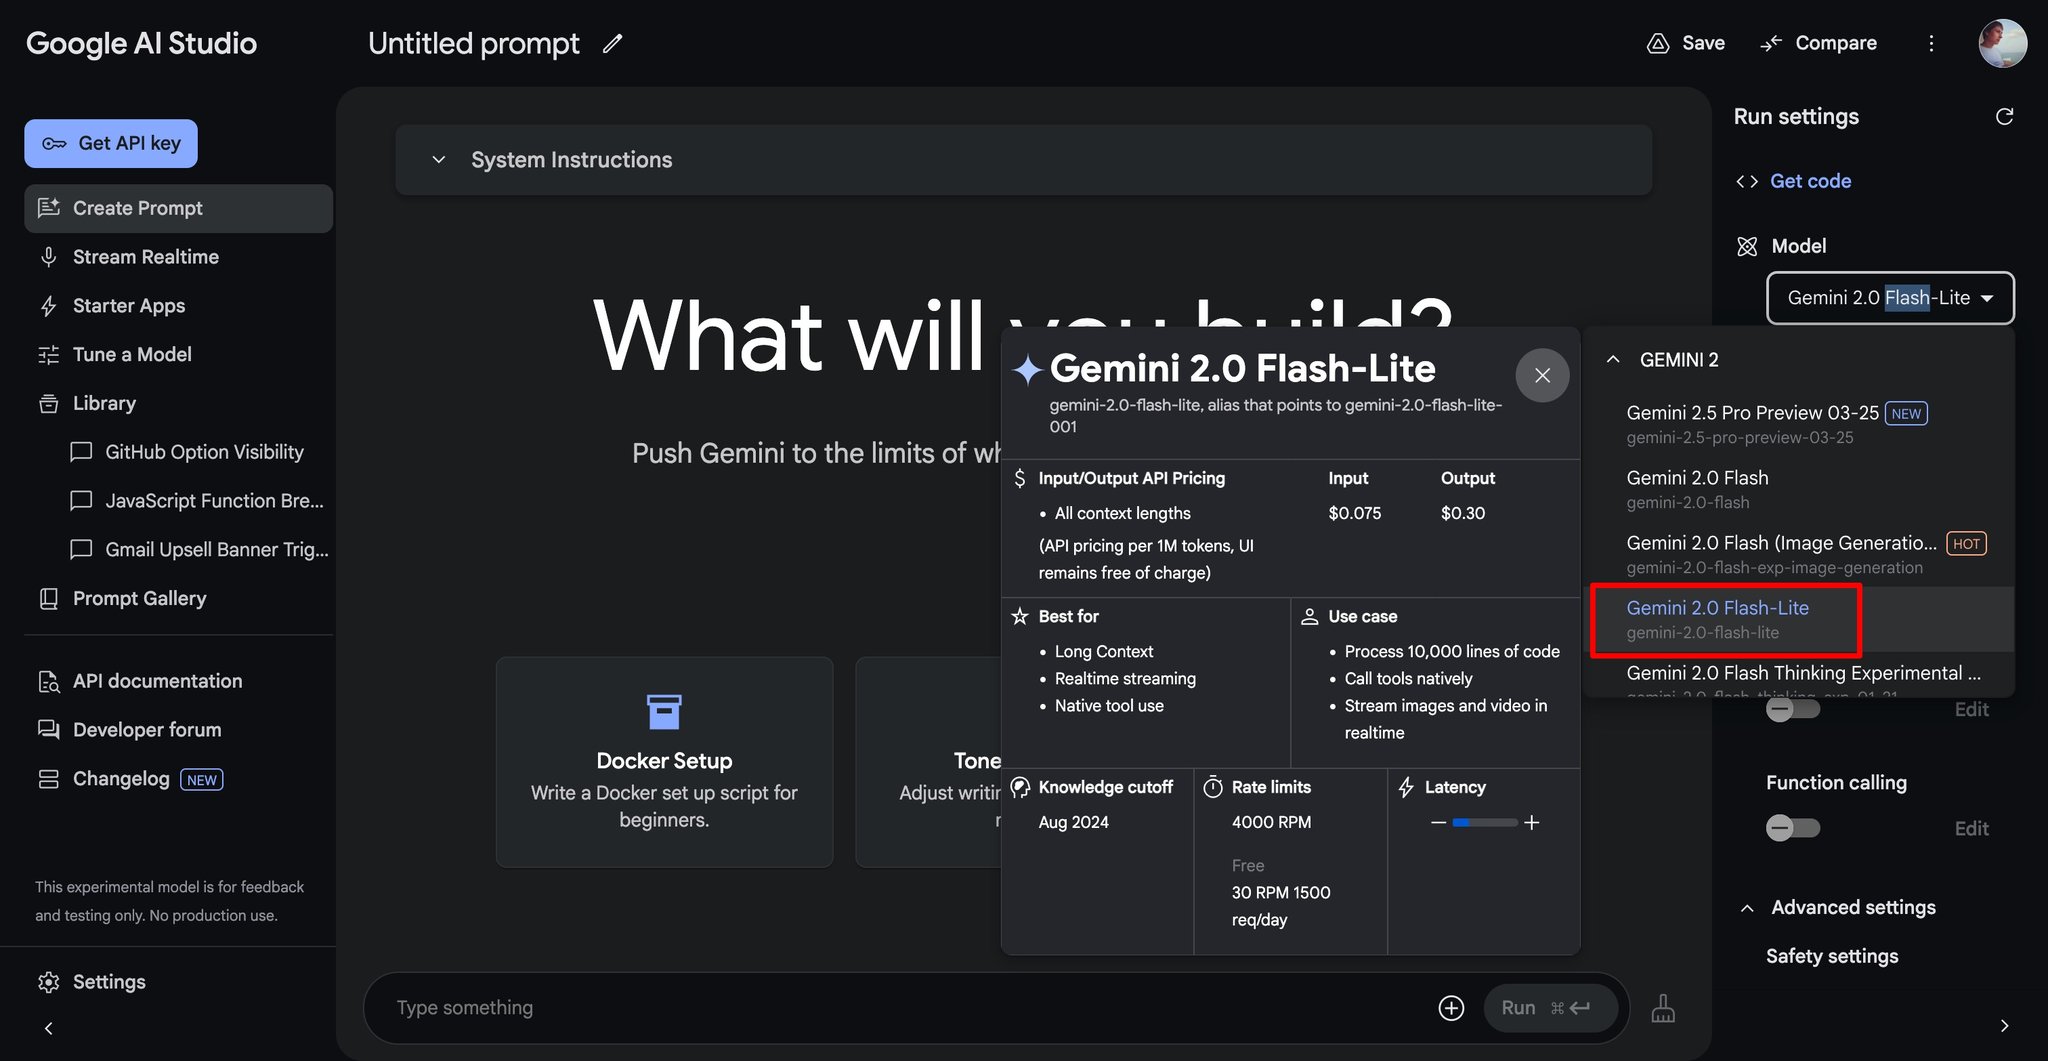The width and height of the screenshot is (2048, 1061).
Task: Click the API documentation icon
Action: point(48,682)
